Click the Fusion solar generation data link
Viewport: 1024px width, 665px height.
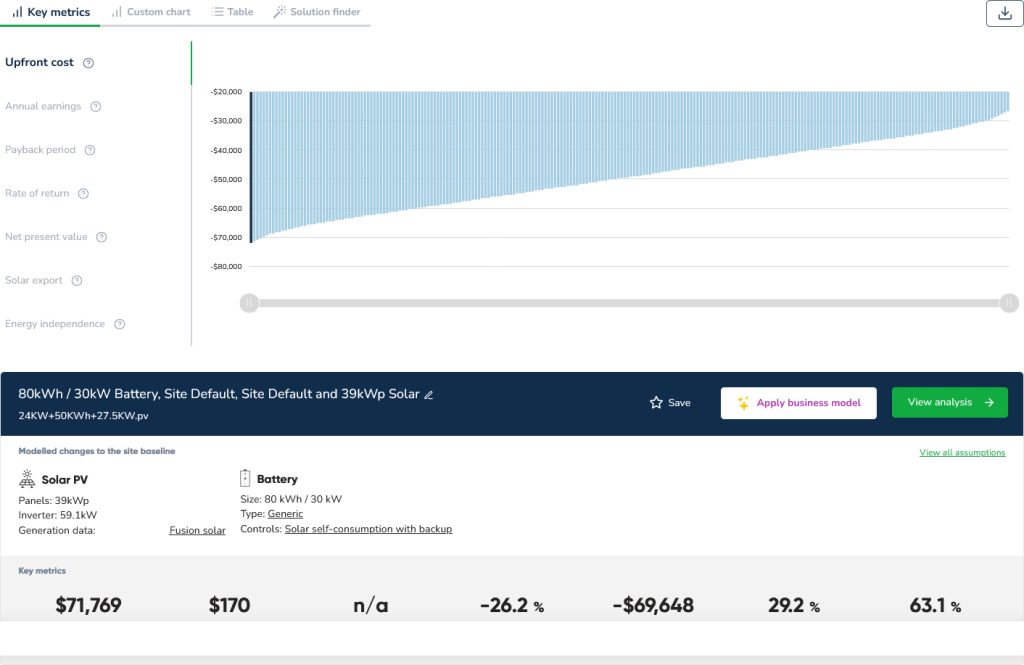pos(197,531)
